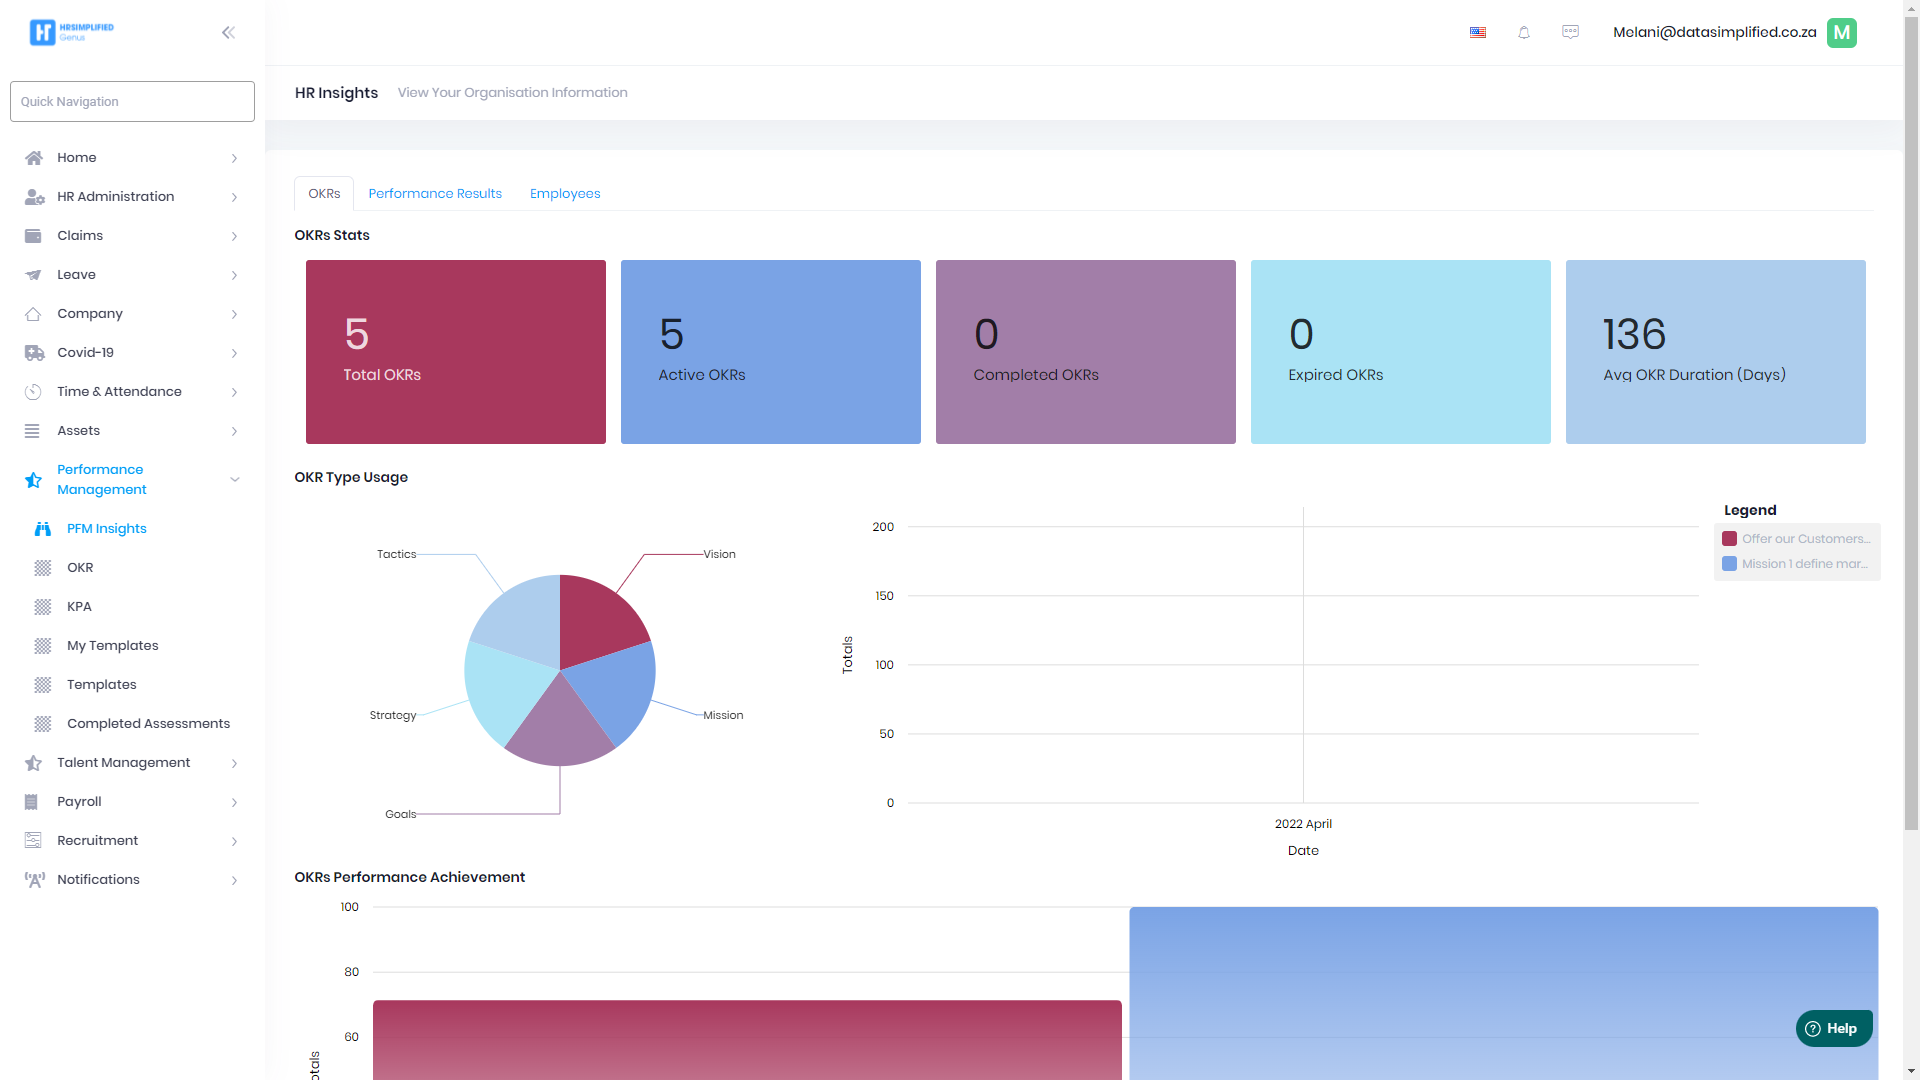The height and width of the screenshot is (1080, 1920).
Task: Click the green M user avatar
Action: [1841, 33]
